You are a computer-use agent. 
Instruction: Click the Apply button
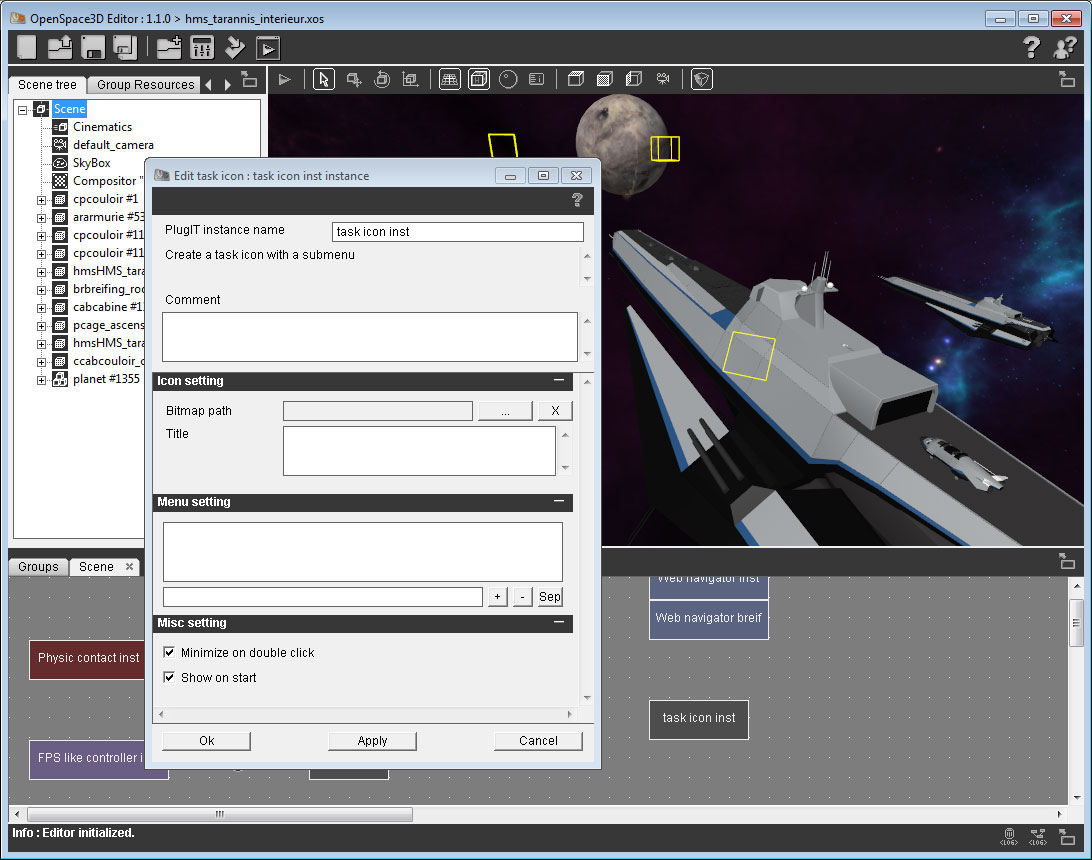pyautogui.click(x=372, y=741)
